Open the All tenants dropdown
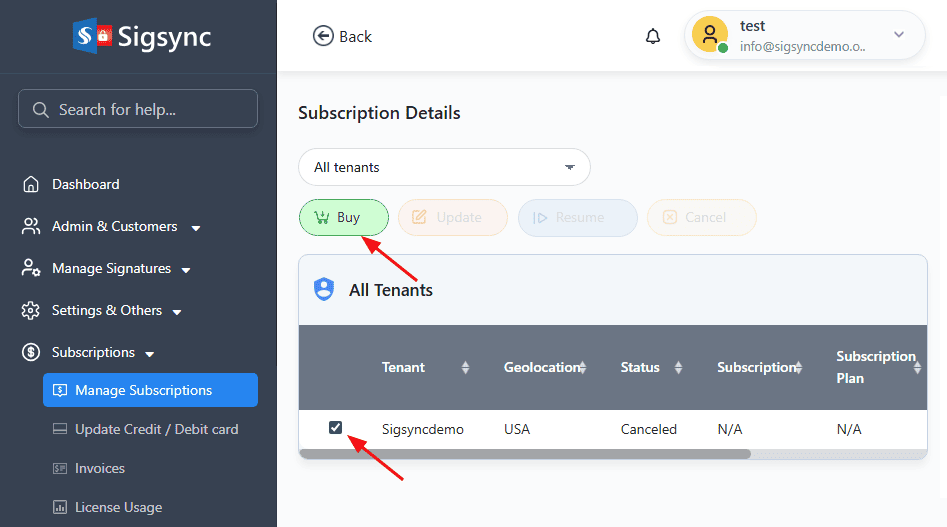Screen dimensions: 947x527 point(444,167)
